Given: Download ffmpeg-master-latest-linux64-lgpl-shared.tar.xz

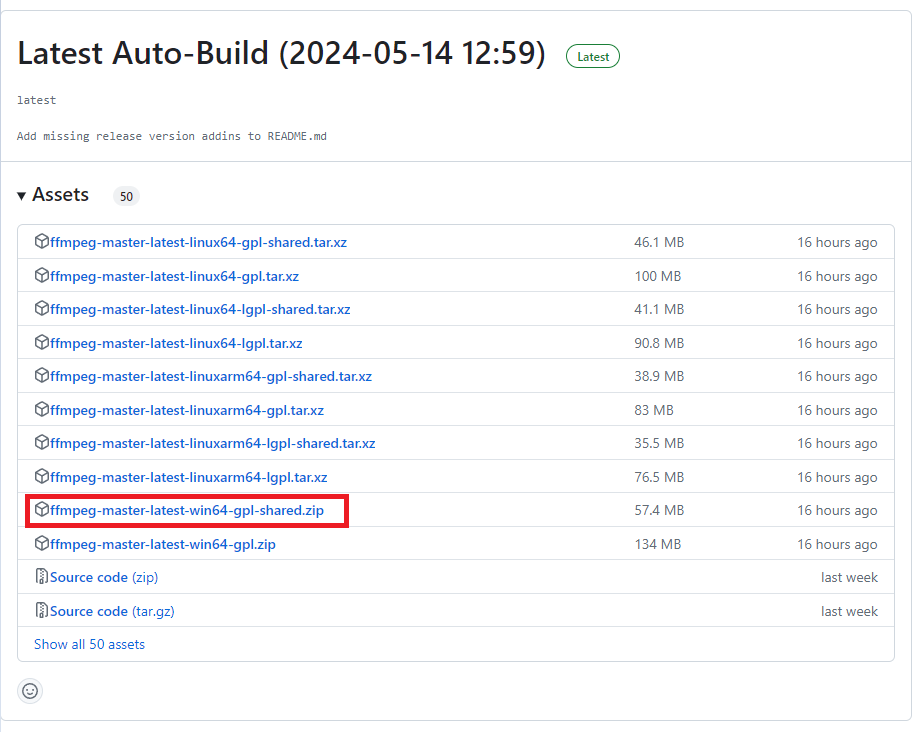Looking at the screenshot, I should click(200, 310).
